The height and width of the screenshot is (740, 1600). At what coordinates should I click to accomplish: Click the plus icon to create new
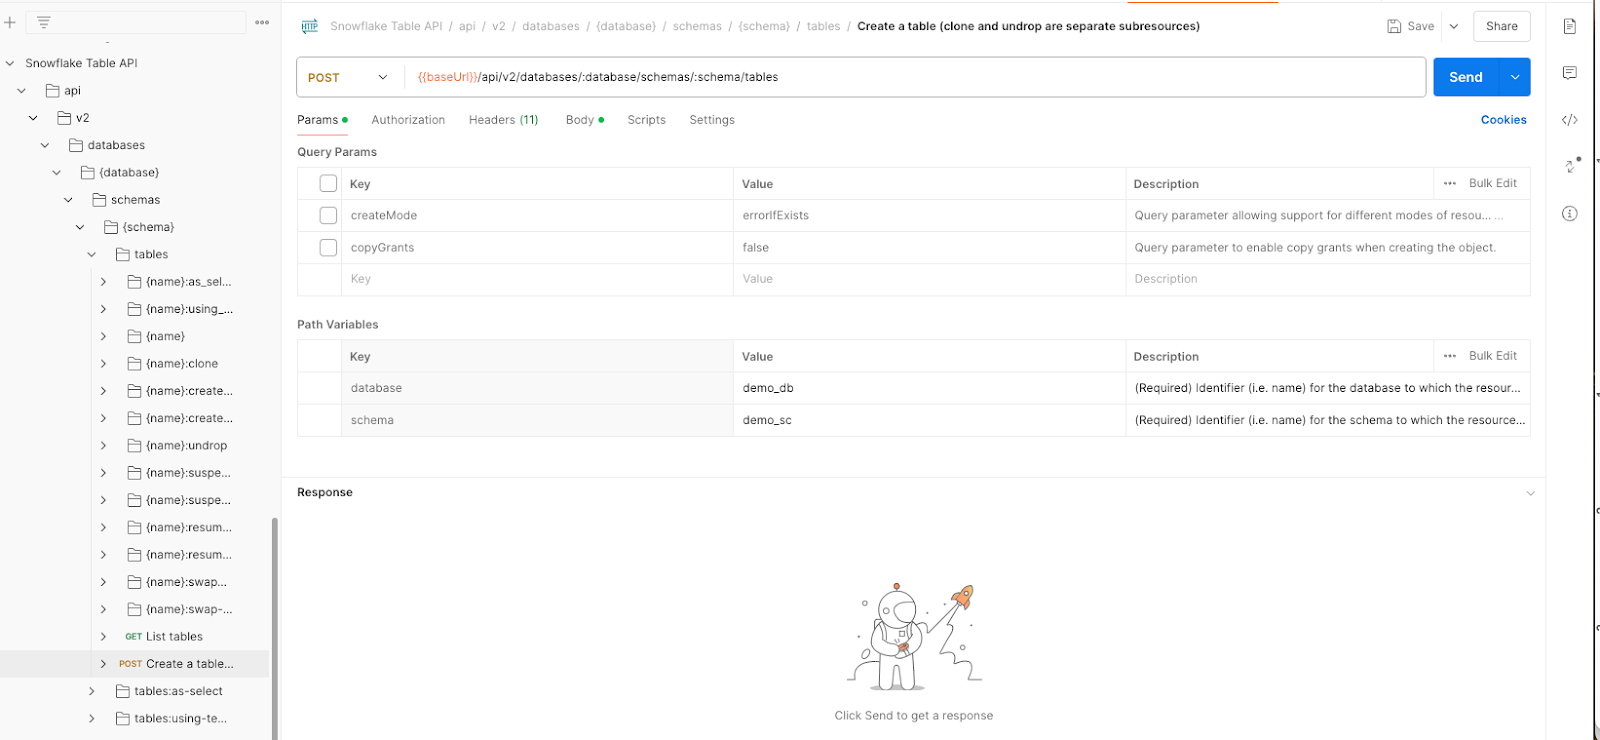[x=10, y=22]
